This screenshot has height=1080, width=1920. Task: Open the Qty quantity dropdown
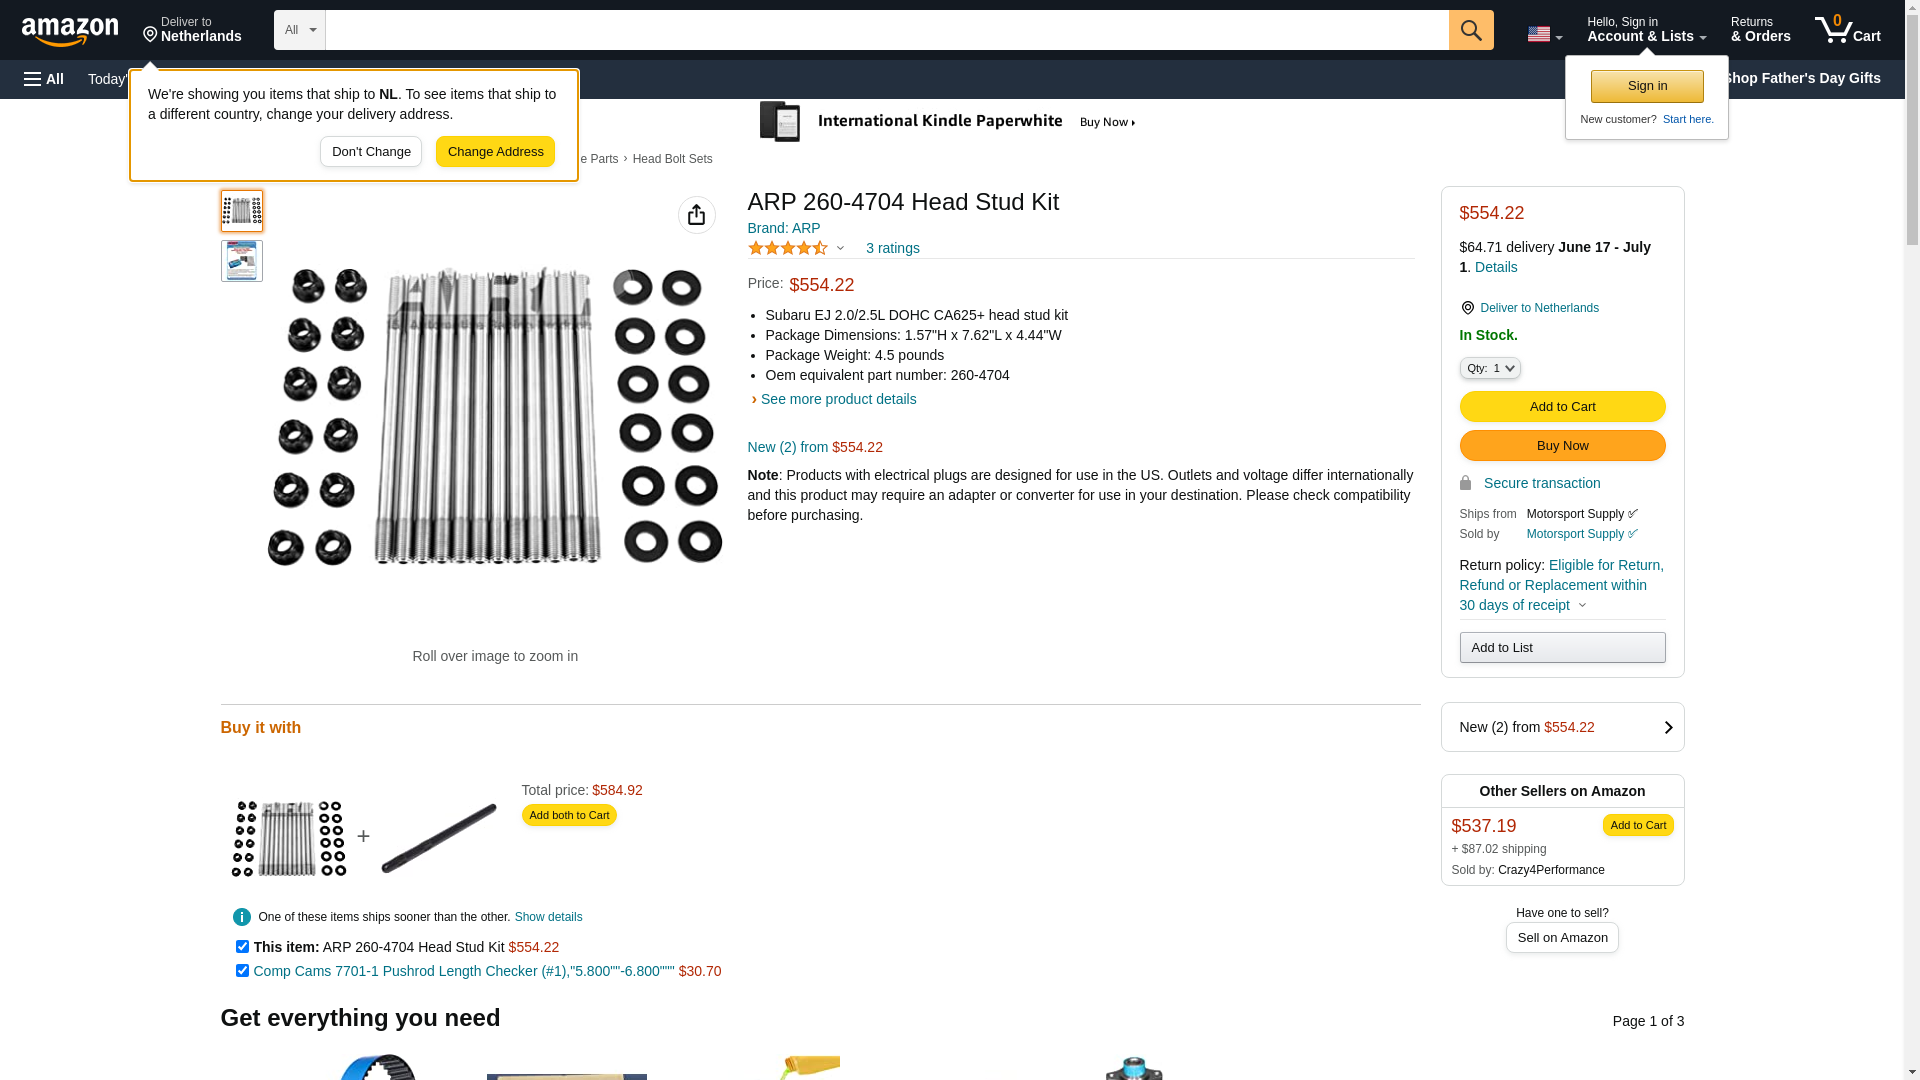coord(1490,368)
